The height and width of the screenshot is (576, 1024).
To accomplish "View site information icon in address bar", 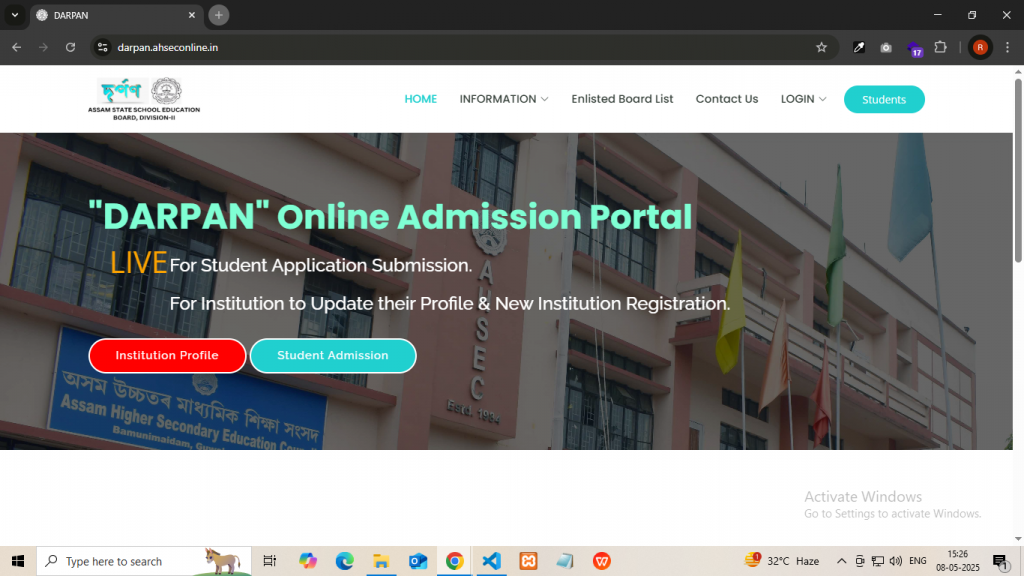I will (103, 47).
